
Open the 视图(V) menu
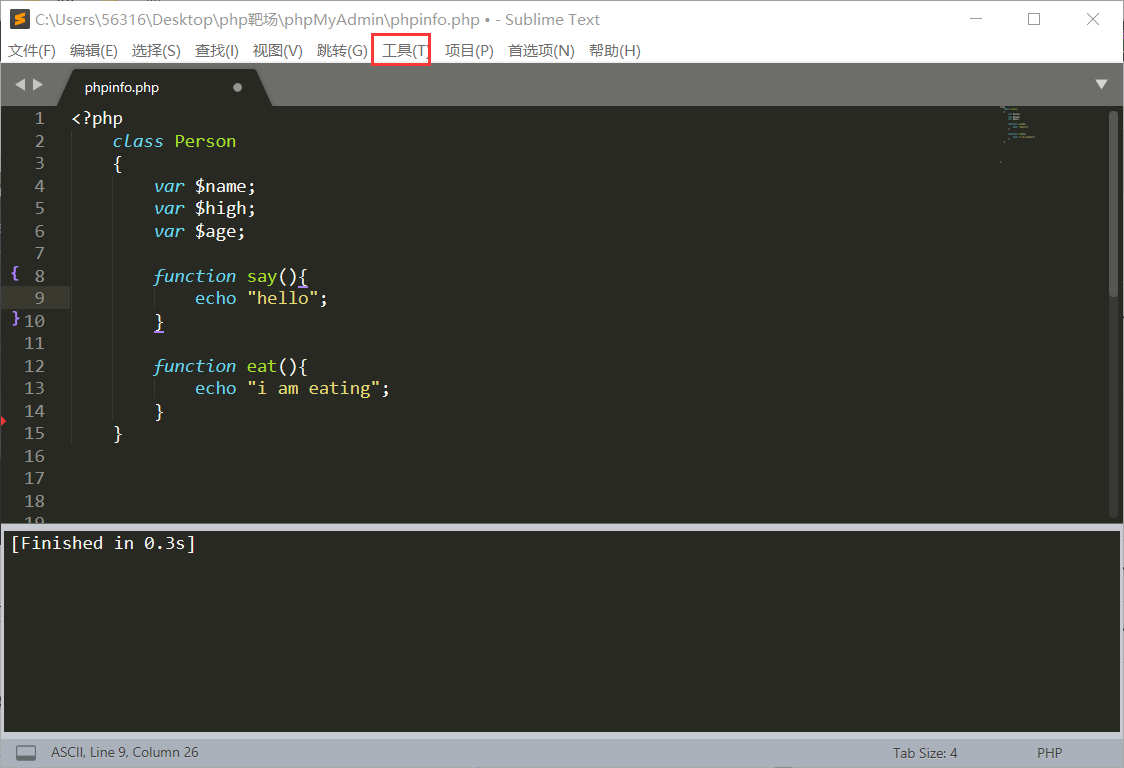click(277, 51)
